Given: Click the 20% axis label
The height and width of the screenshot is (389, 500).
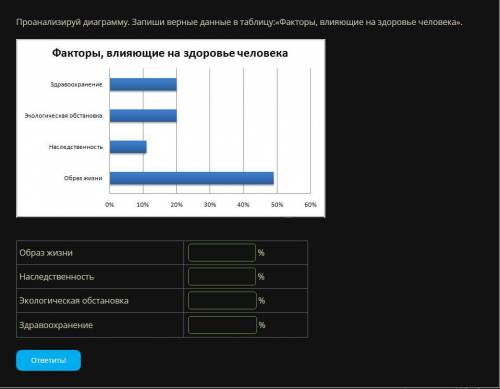Looking at the screenshot, I should click(176, 205).
